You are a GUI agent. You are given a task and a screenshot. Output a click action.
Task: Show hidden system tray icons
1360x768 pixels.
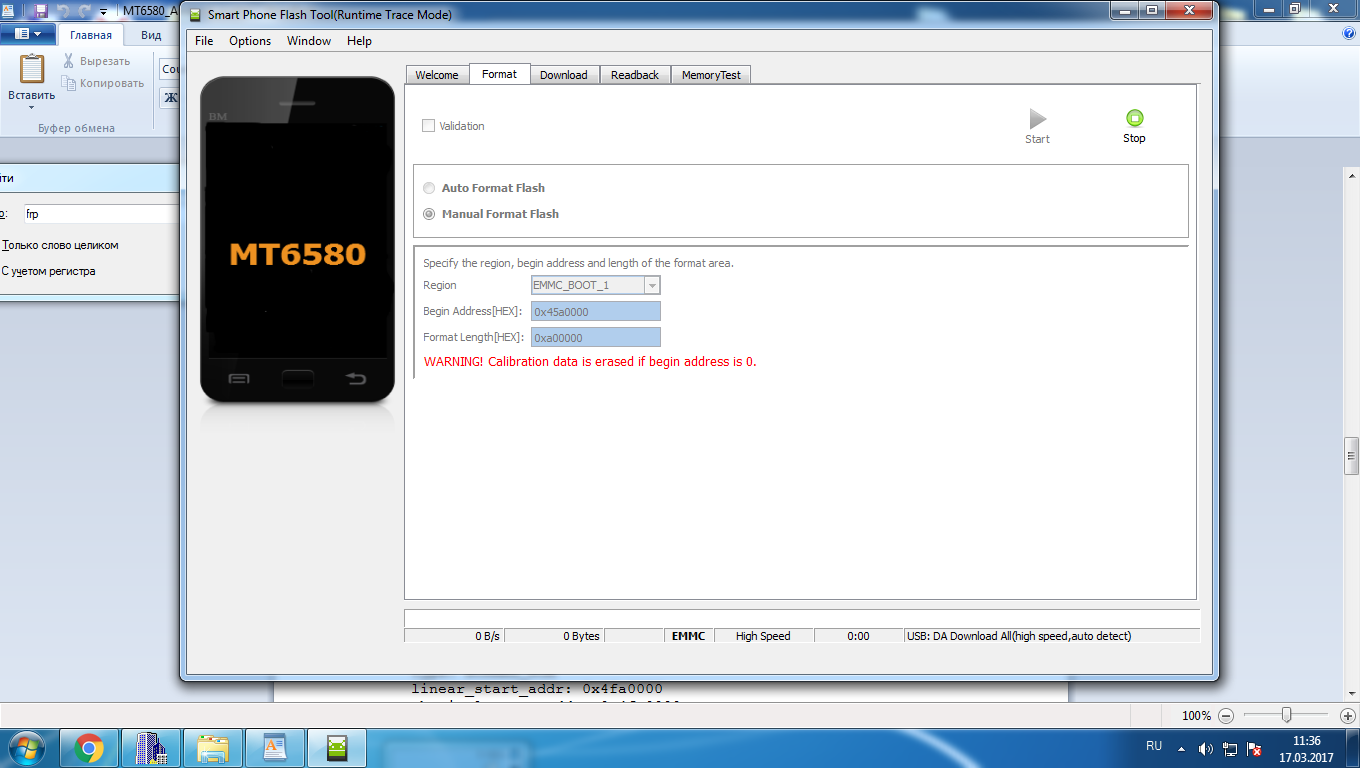point(1182,748)
